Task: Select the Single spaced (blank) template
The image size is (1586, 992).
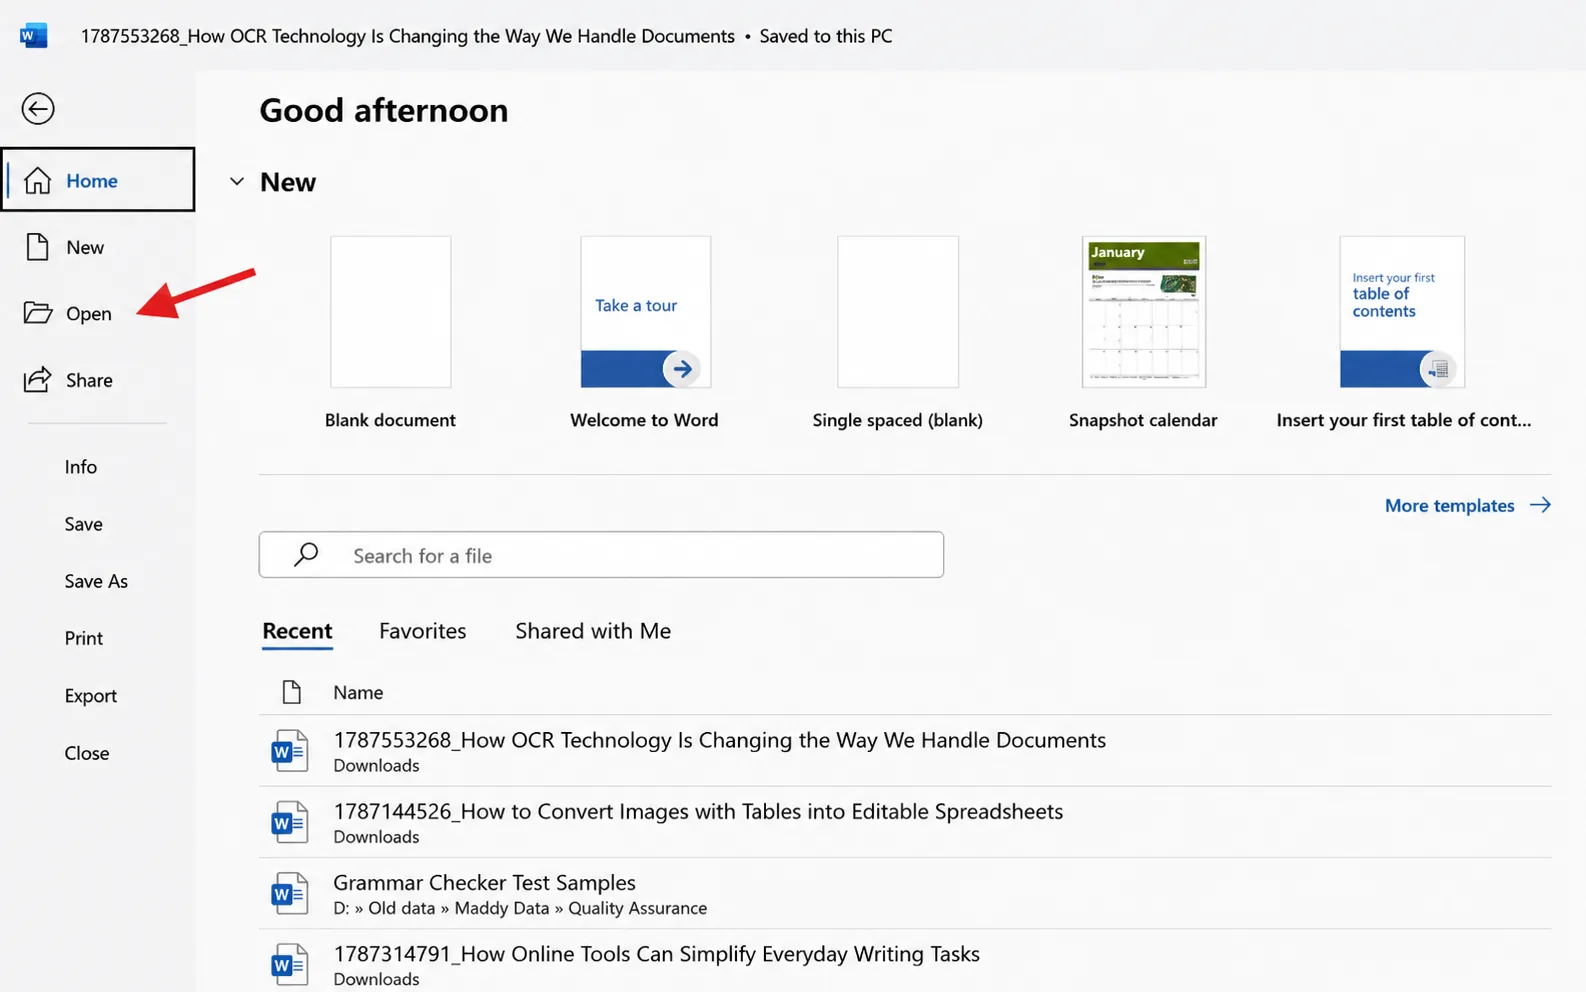Action: pyautogui.click(x=898, y=312)
